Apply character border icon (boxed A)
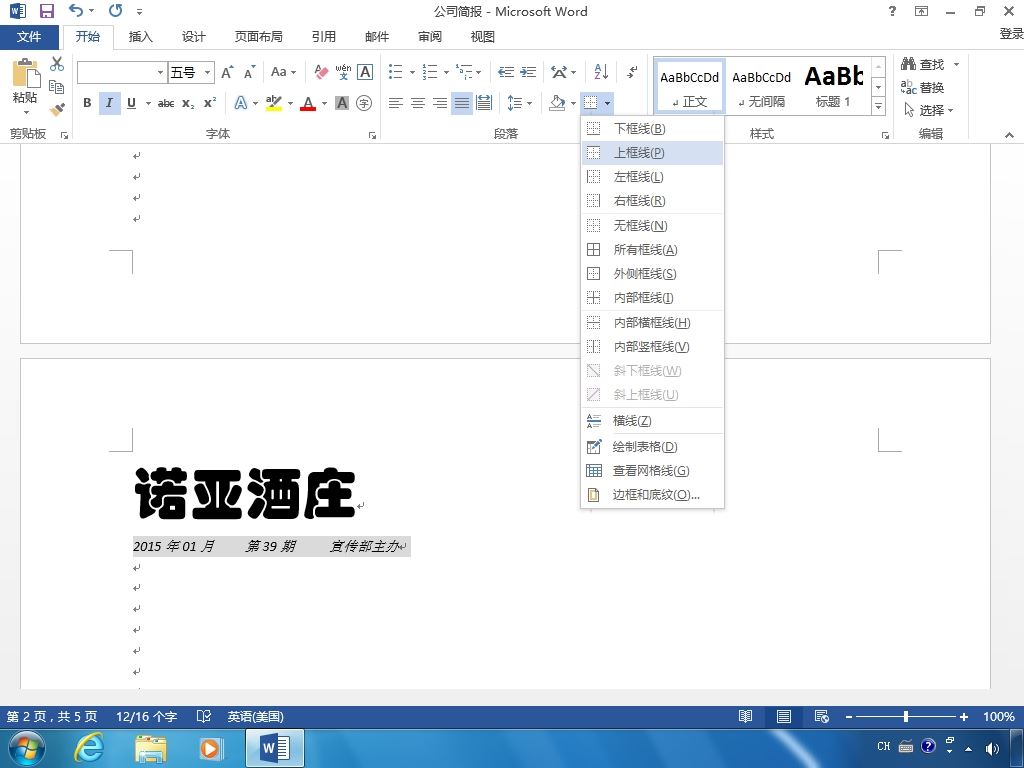Image resolution: width=1024 pixels, height=768 pixels. [365, 72]
